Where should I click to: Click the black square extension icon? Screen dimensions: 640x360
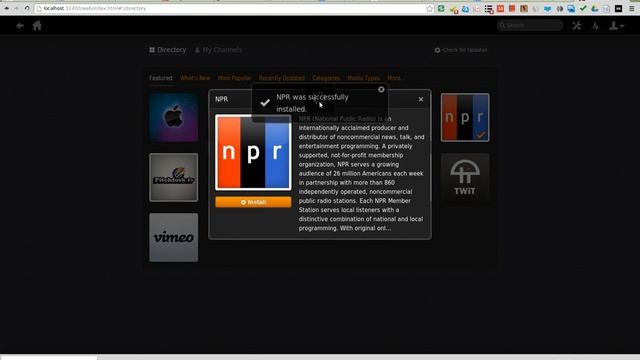click(x=618, y=9)
